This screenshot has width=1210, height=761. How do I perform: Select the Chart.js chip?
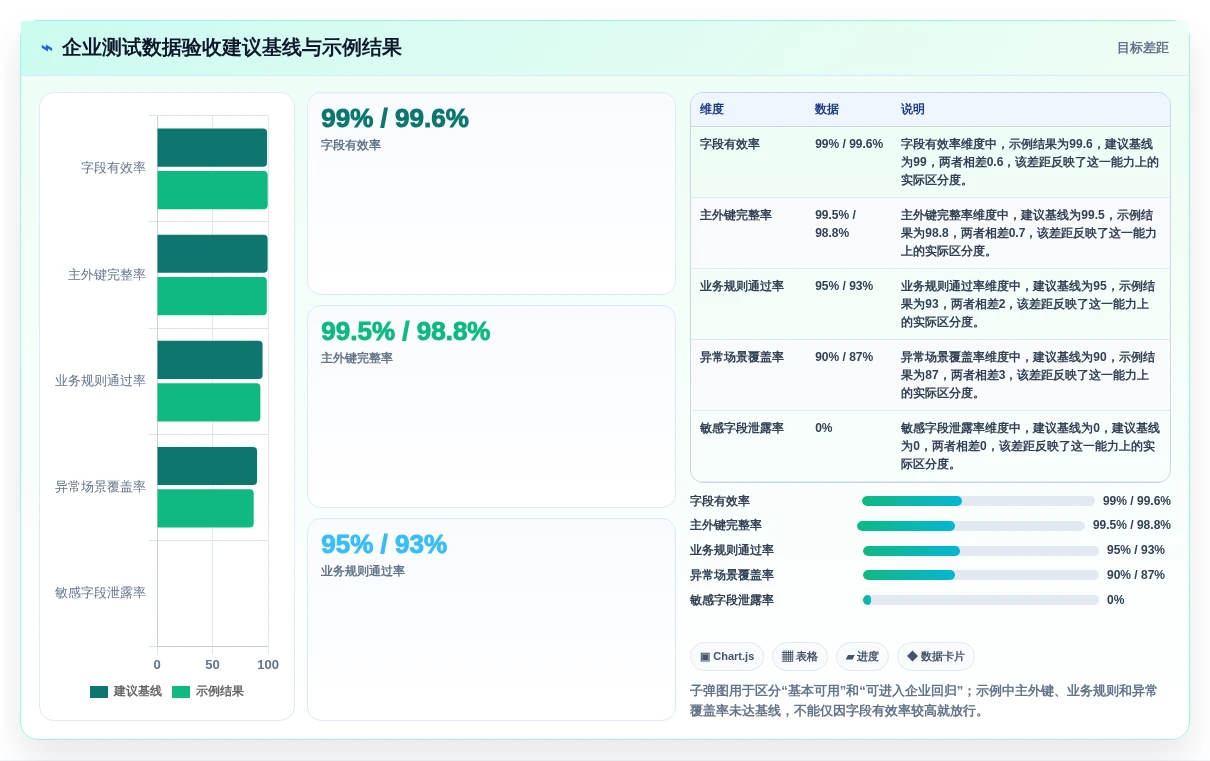click(727, 656)
